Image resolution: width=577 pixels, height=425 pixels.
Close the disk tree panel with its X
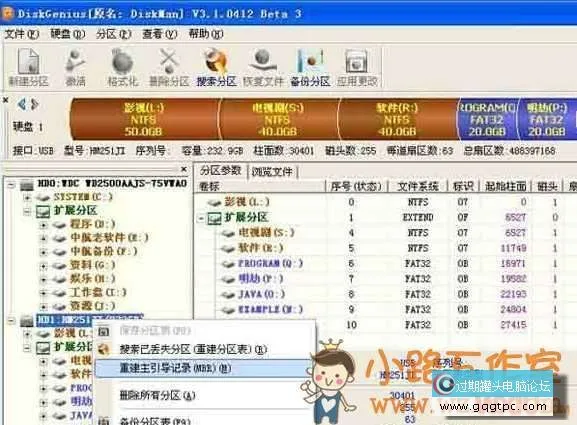click(x=184, y=169)
